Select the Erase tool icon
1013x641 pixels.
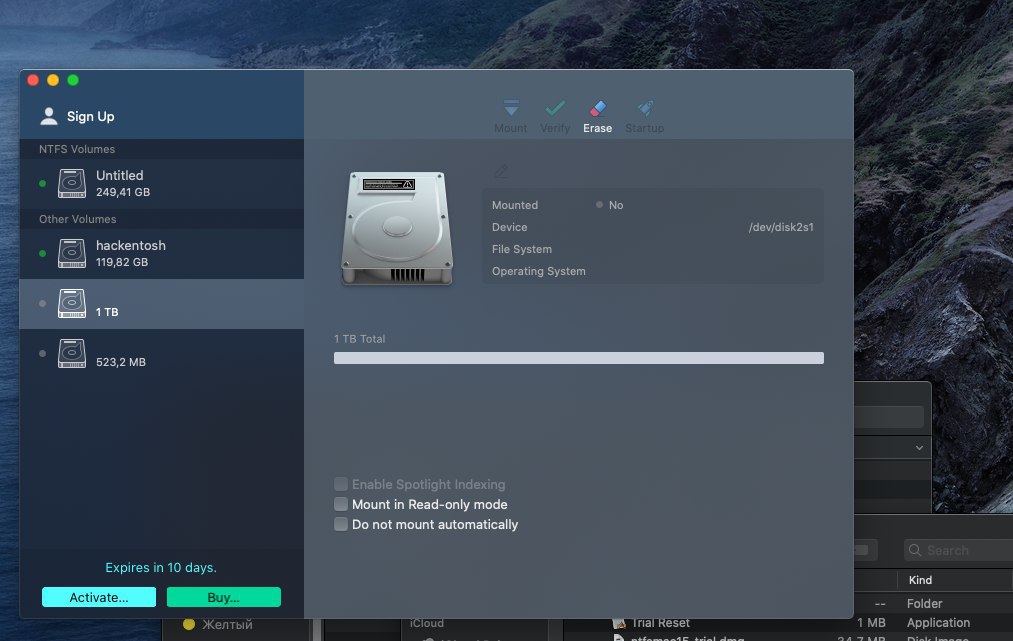598,108
